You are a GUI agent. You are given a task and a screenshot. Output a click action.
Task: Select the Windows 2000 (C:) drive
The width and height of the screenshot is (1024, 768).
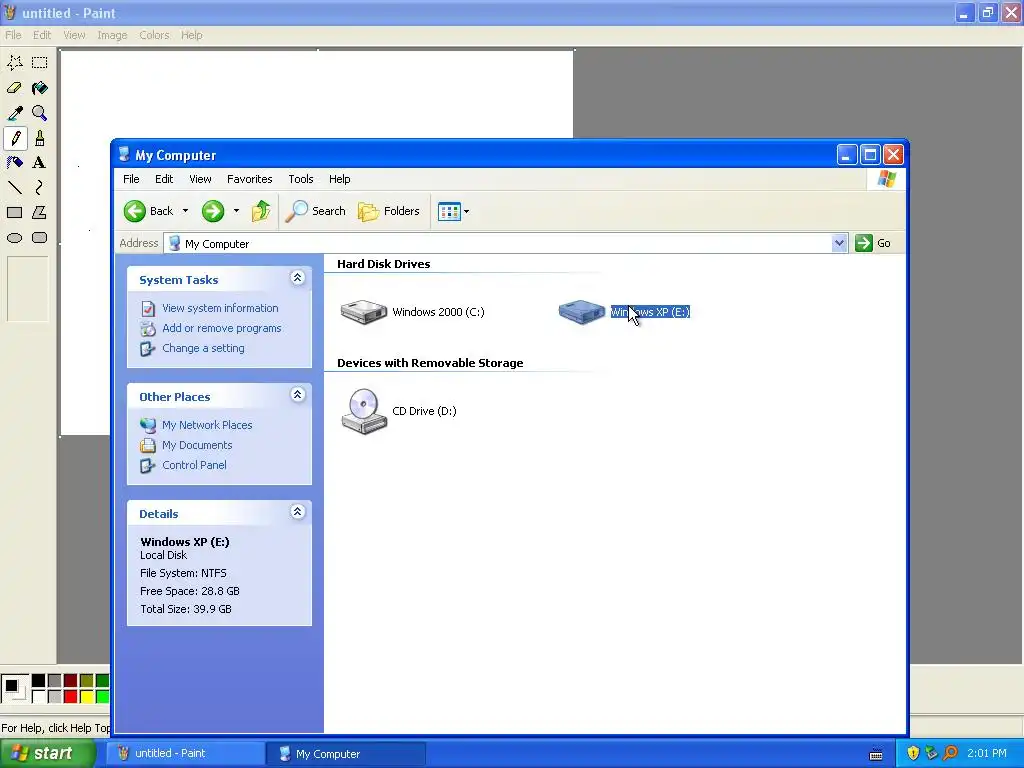412,312
